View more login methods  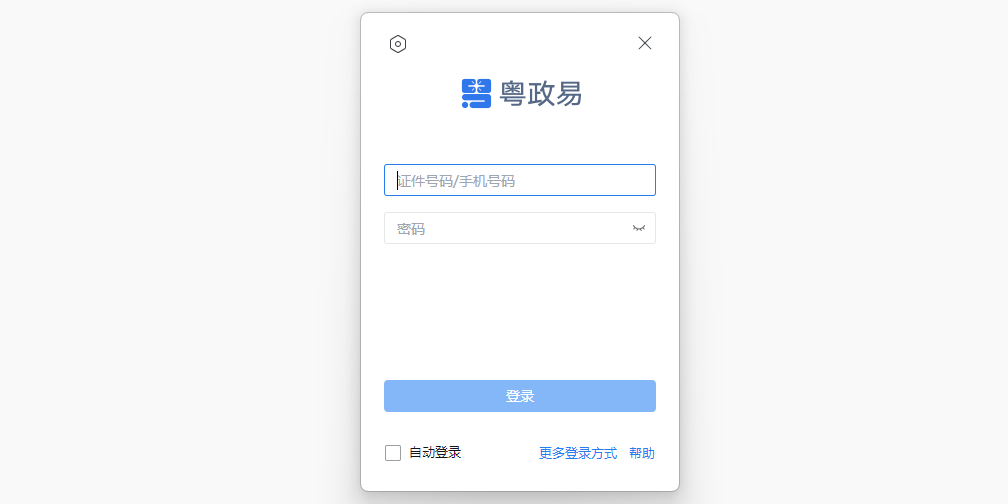pyautogui.click(x=578, y=453)
